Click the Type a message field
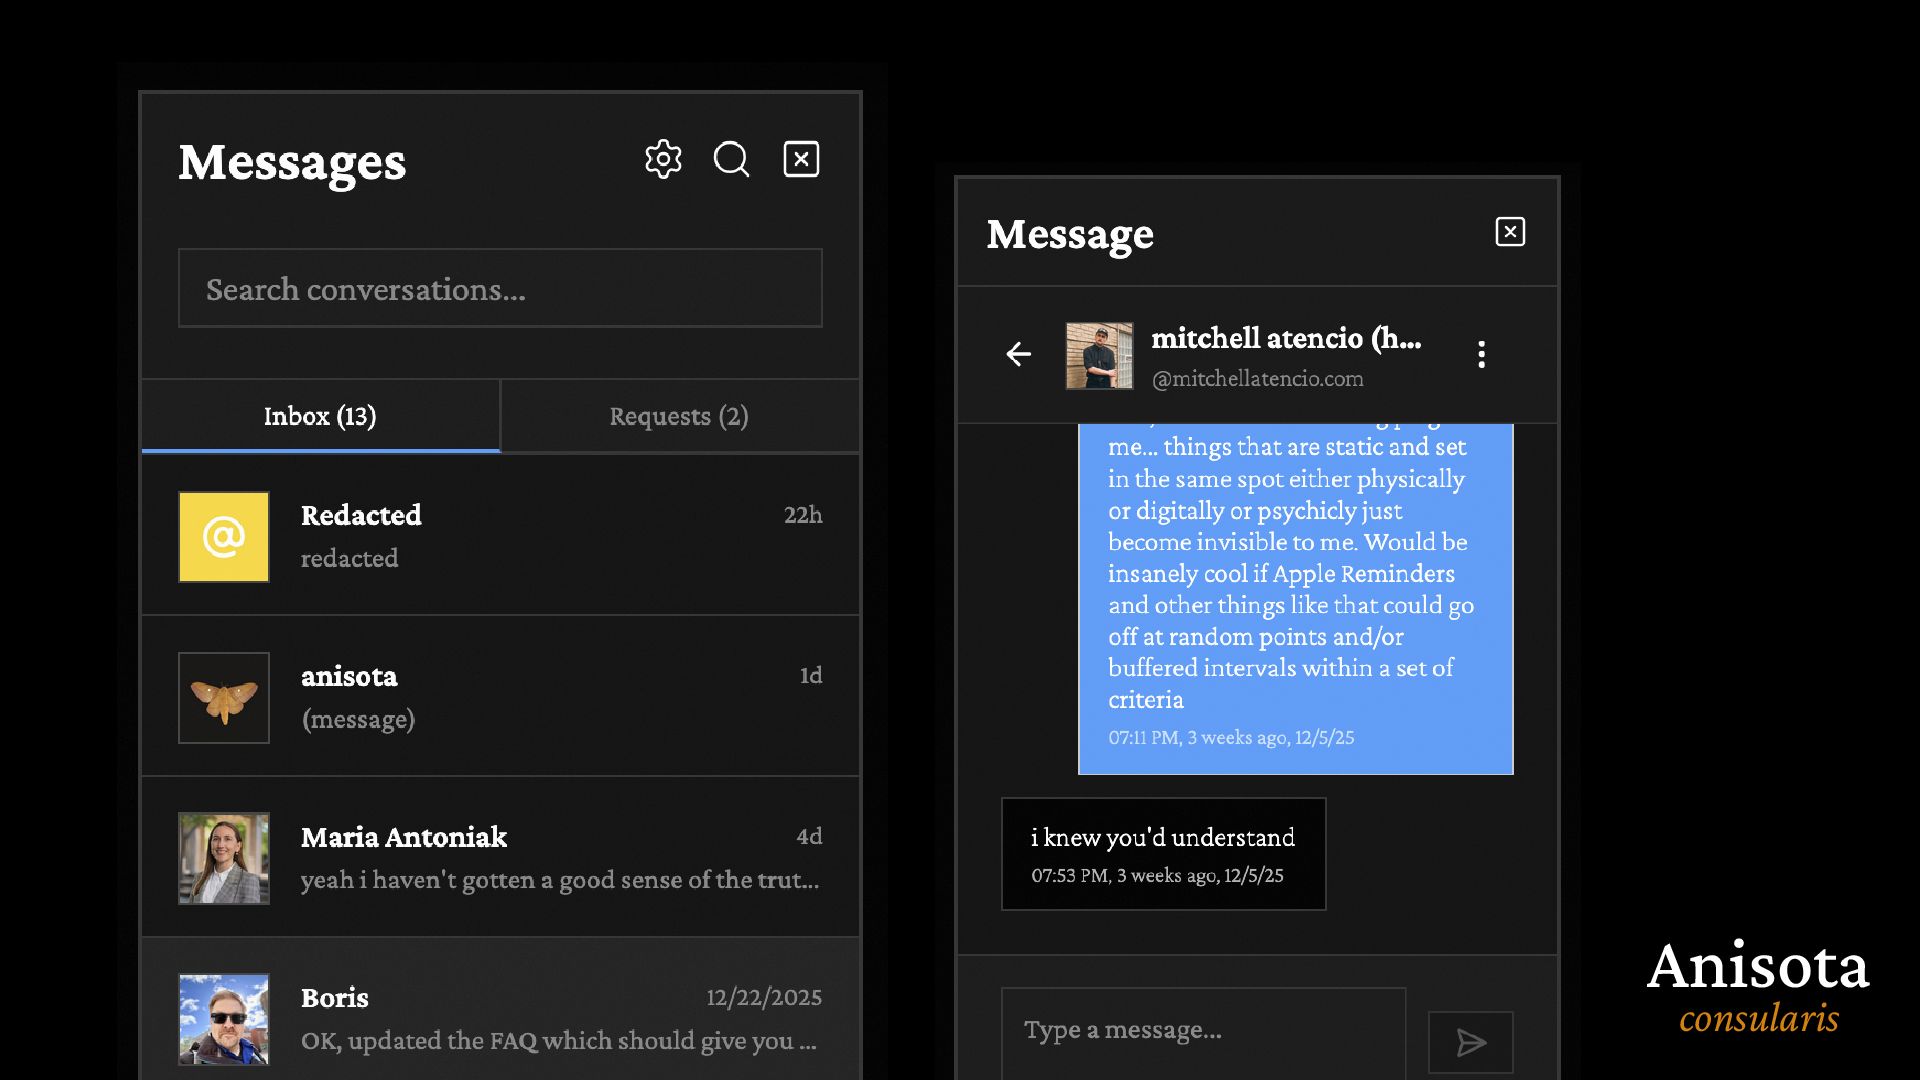1920x1080 pixels. 1203,1030
